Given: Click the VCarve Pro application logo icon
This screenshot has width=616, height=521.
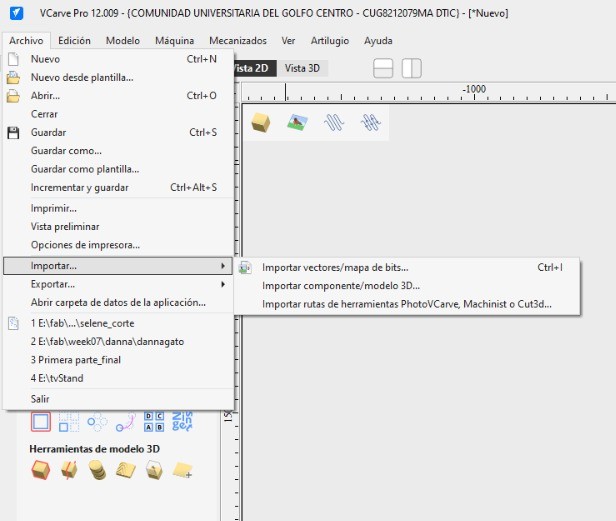Looking at the screenshot, I should [16, 13].
